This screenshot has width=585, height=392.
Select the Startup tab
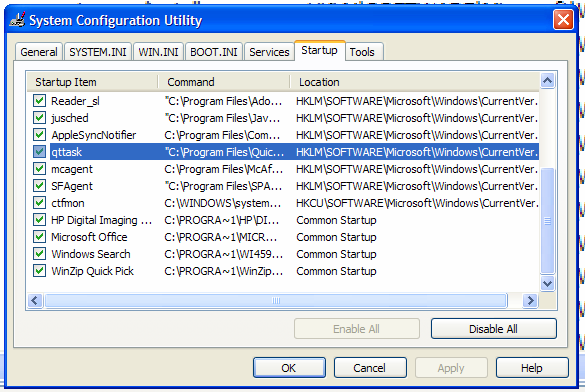click(x=319, y=50)
